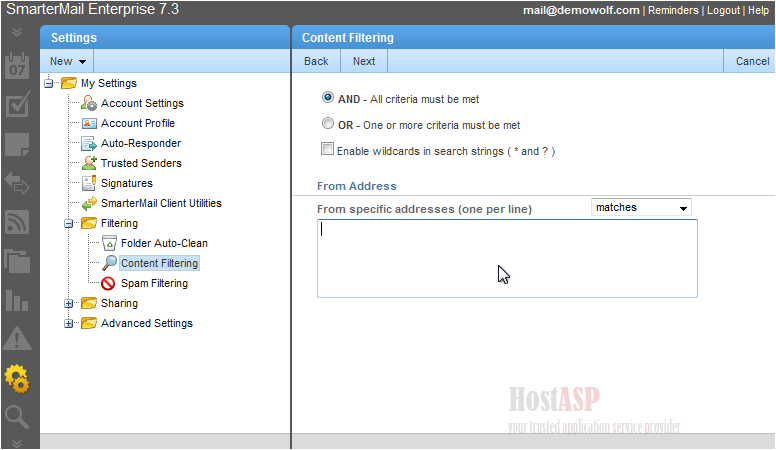Click mail@demowolf.com account text
This screenshot has width=776, height=450.
581,10
